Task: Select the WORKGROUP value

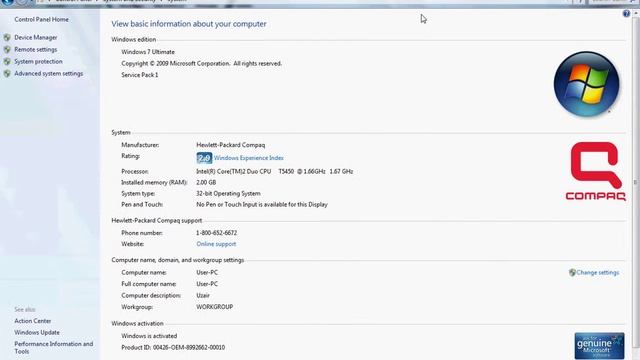Action: (x=215, y=307)
